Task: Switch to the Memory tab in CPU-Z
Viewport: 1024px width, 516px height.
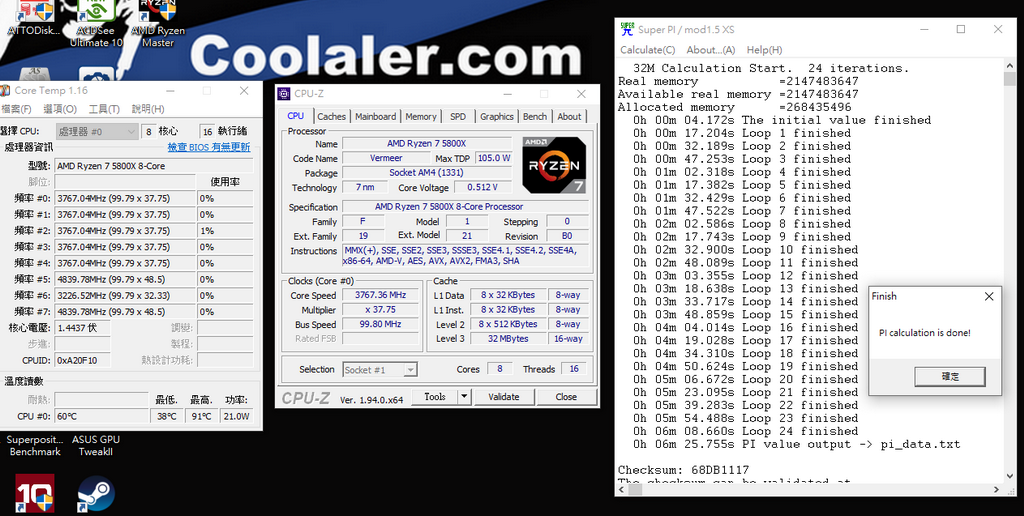Action: [x=421, y=116]
